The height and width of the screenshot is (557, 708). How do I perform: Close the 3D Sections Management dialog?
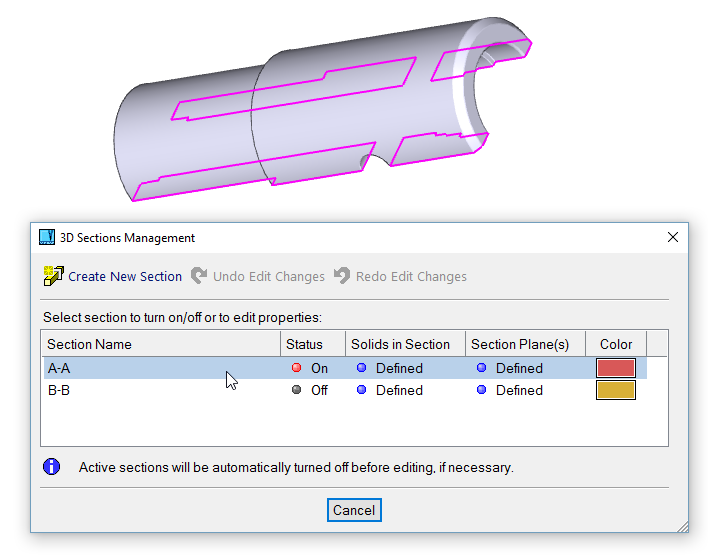[673, 238]
